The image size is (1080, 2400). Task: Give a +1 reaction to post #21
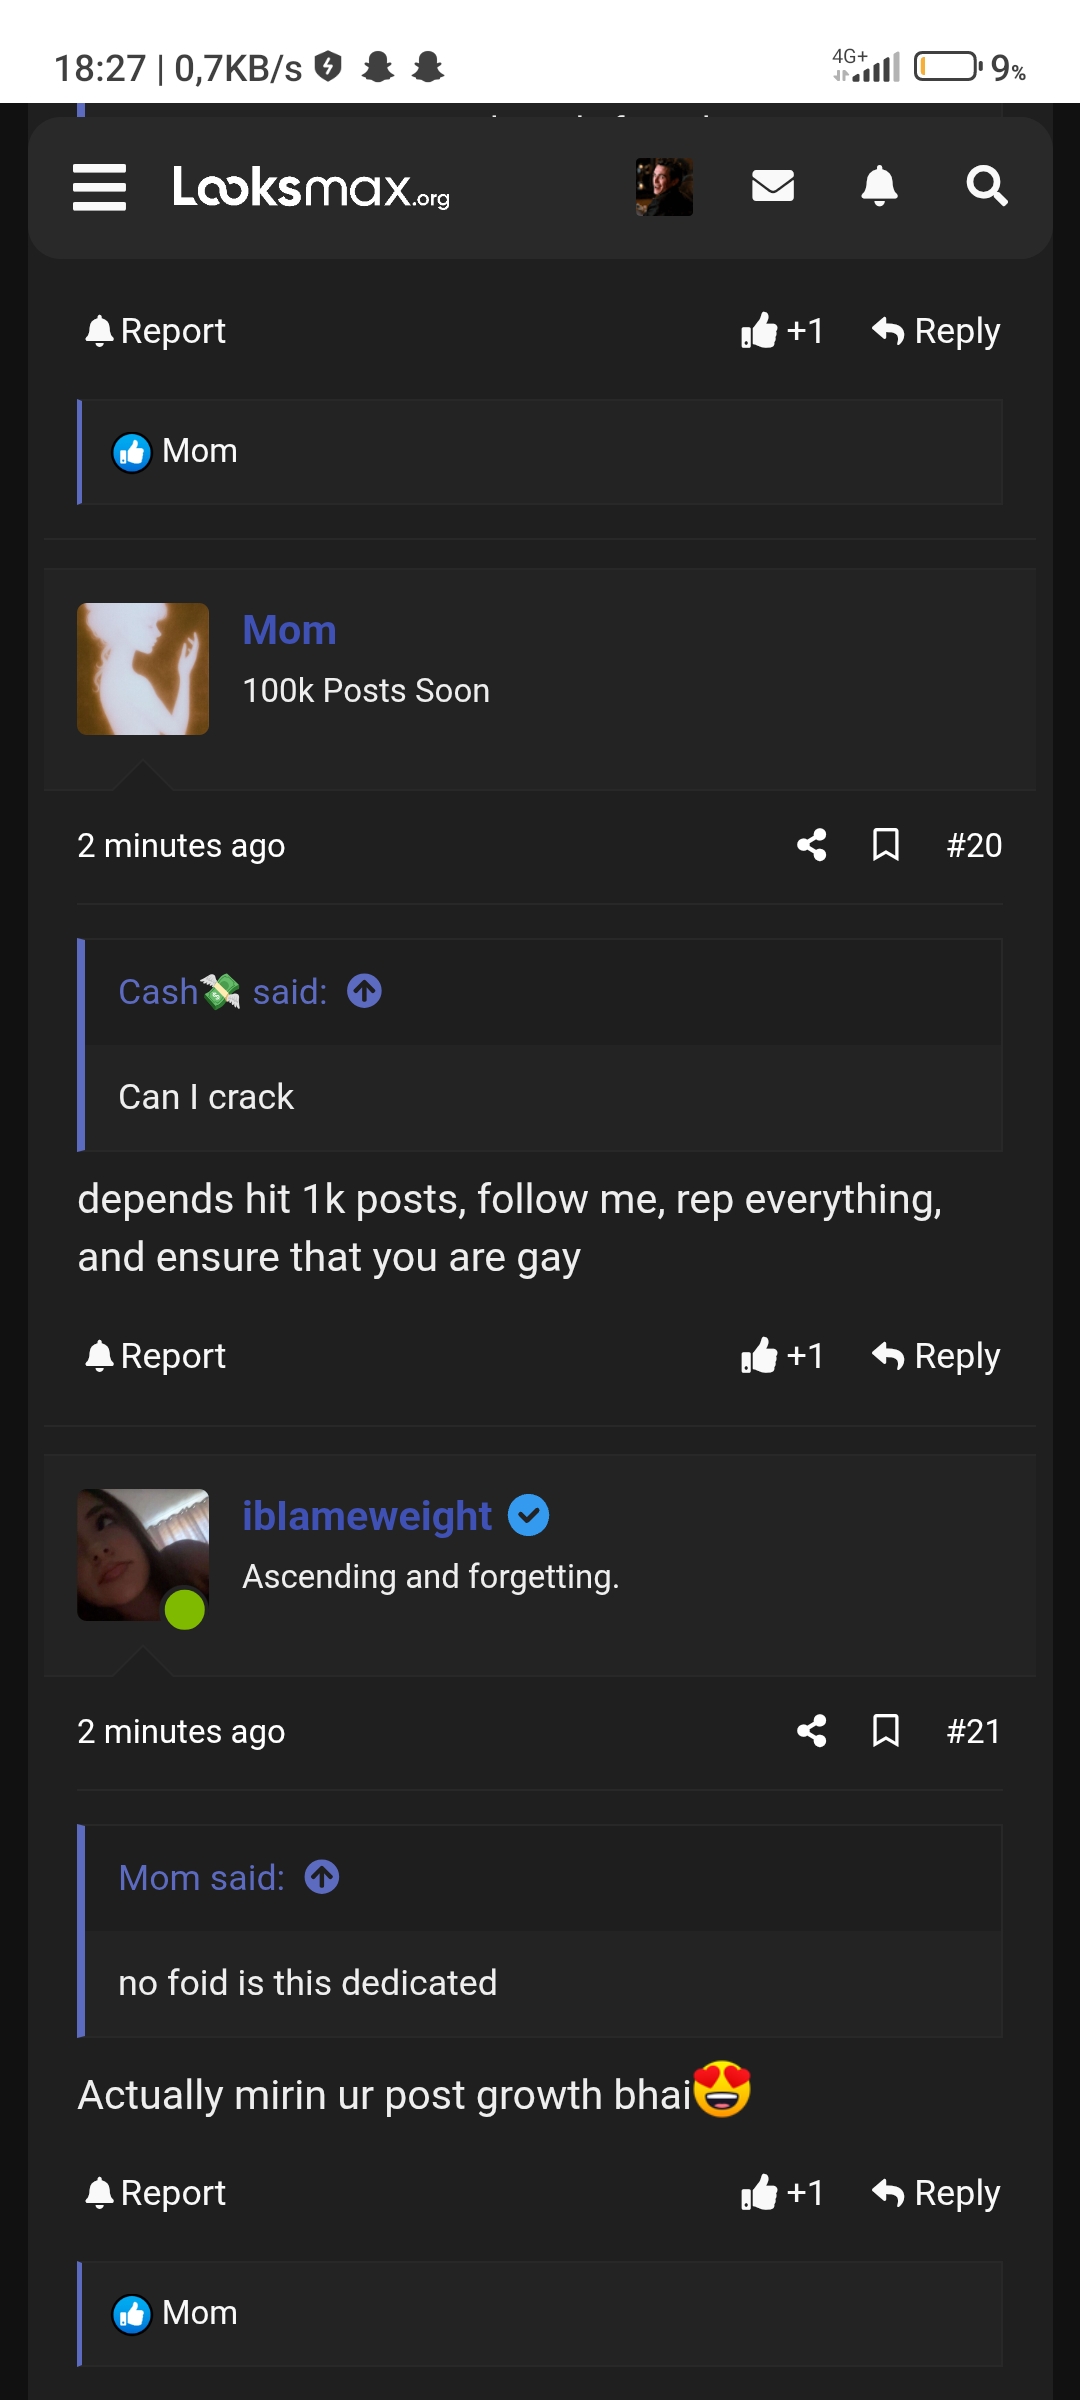[783, 2192]
